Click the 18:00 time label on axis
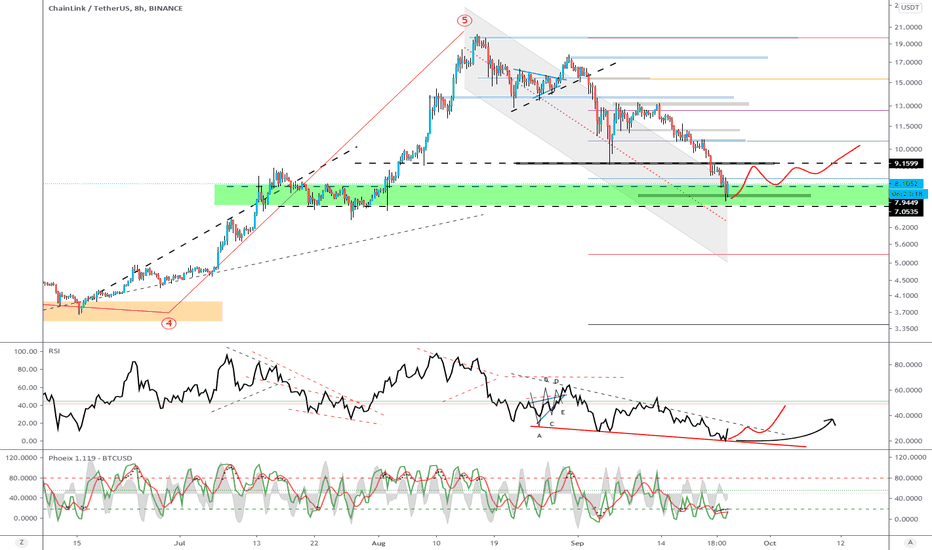Viewport: 932px width, 550px height. coord(717,543)
